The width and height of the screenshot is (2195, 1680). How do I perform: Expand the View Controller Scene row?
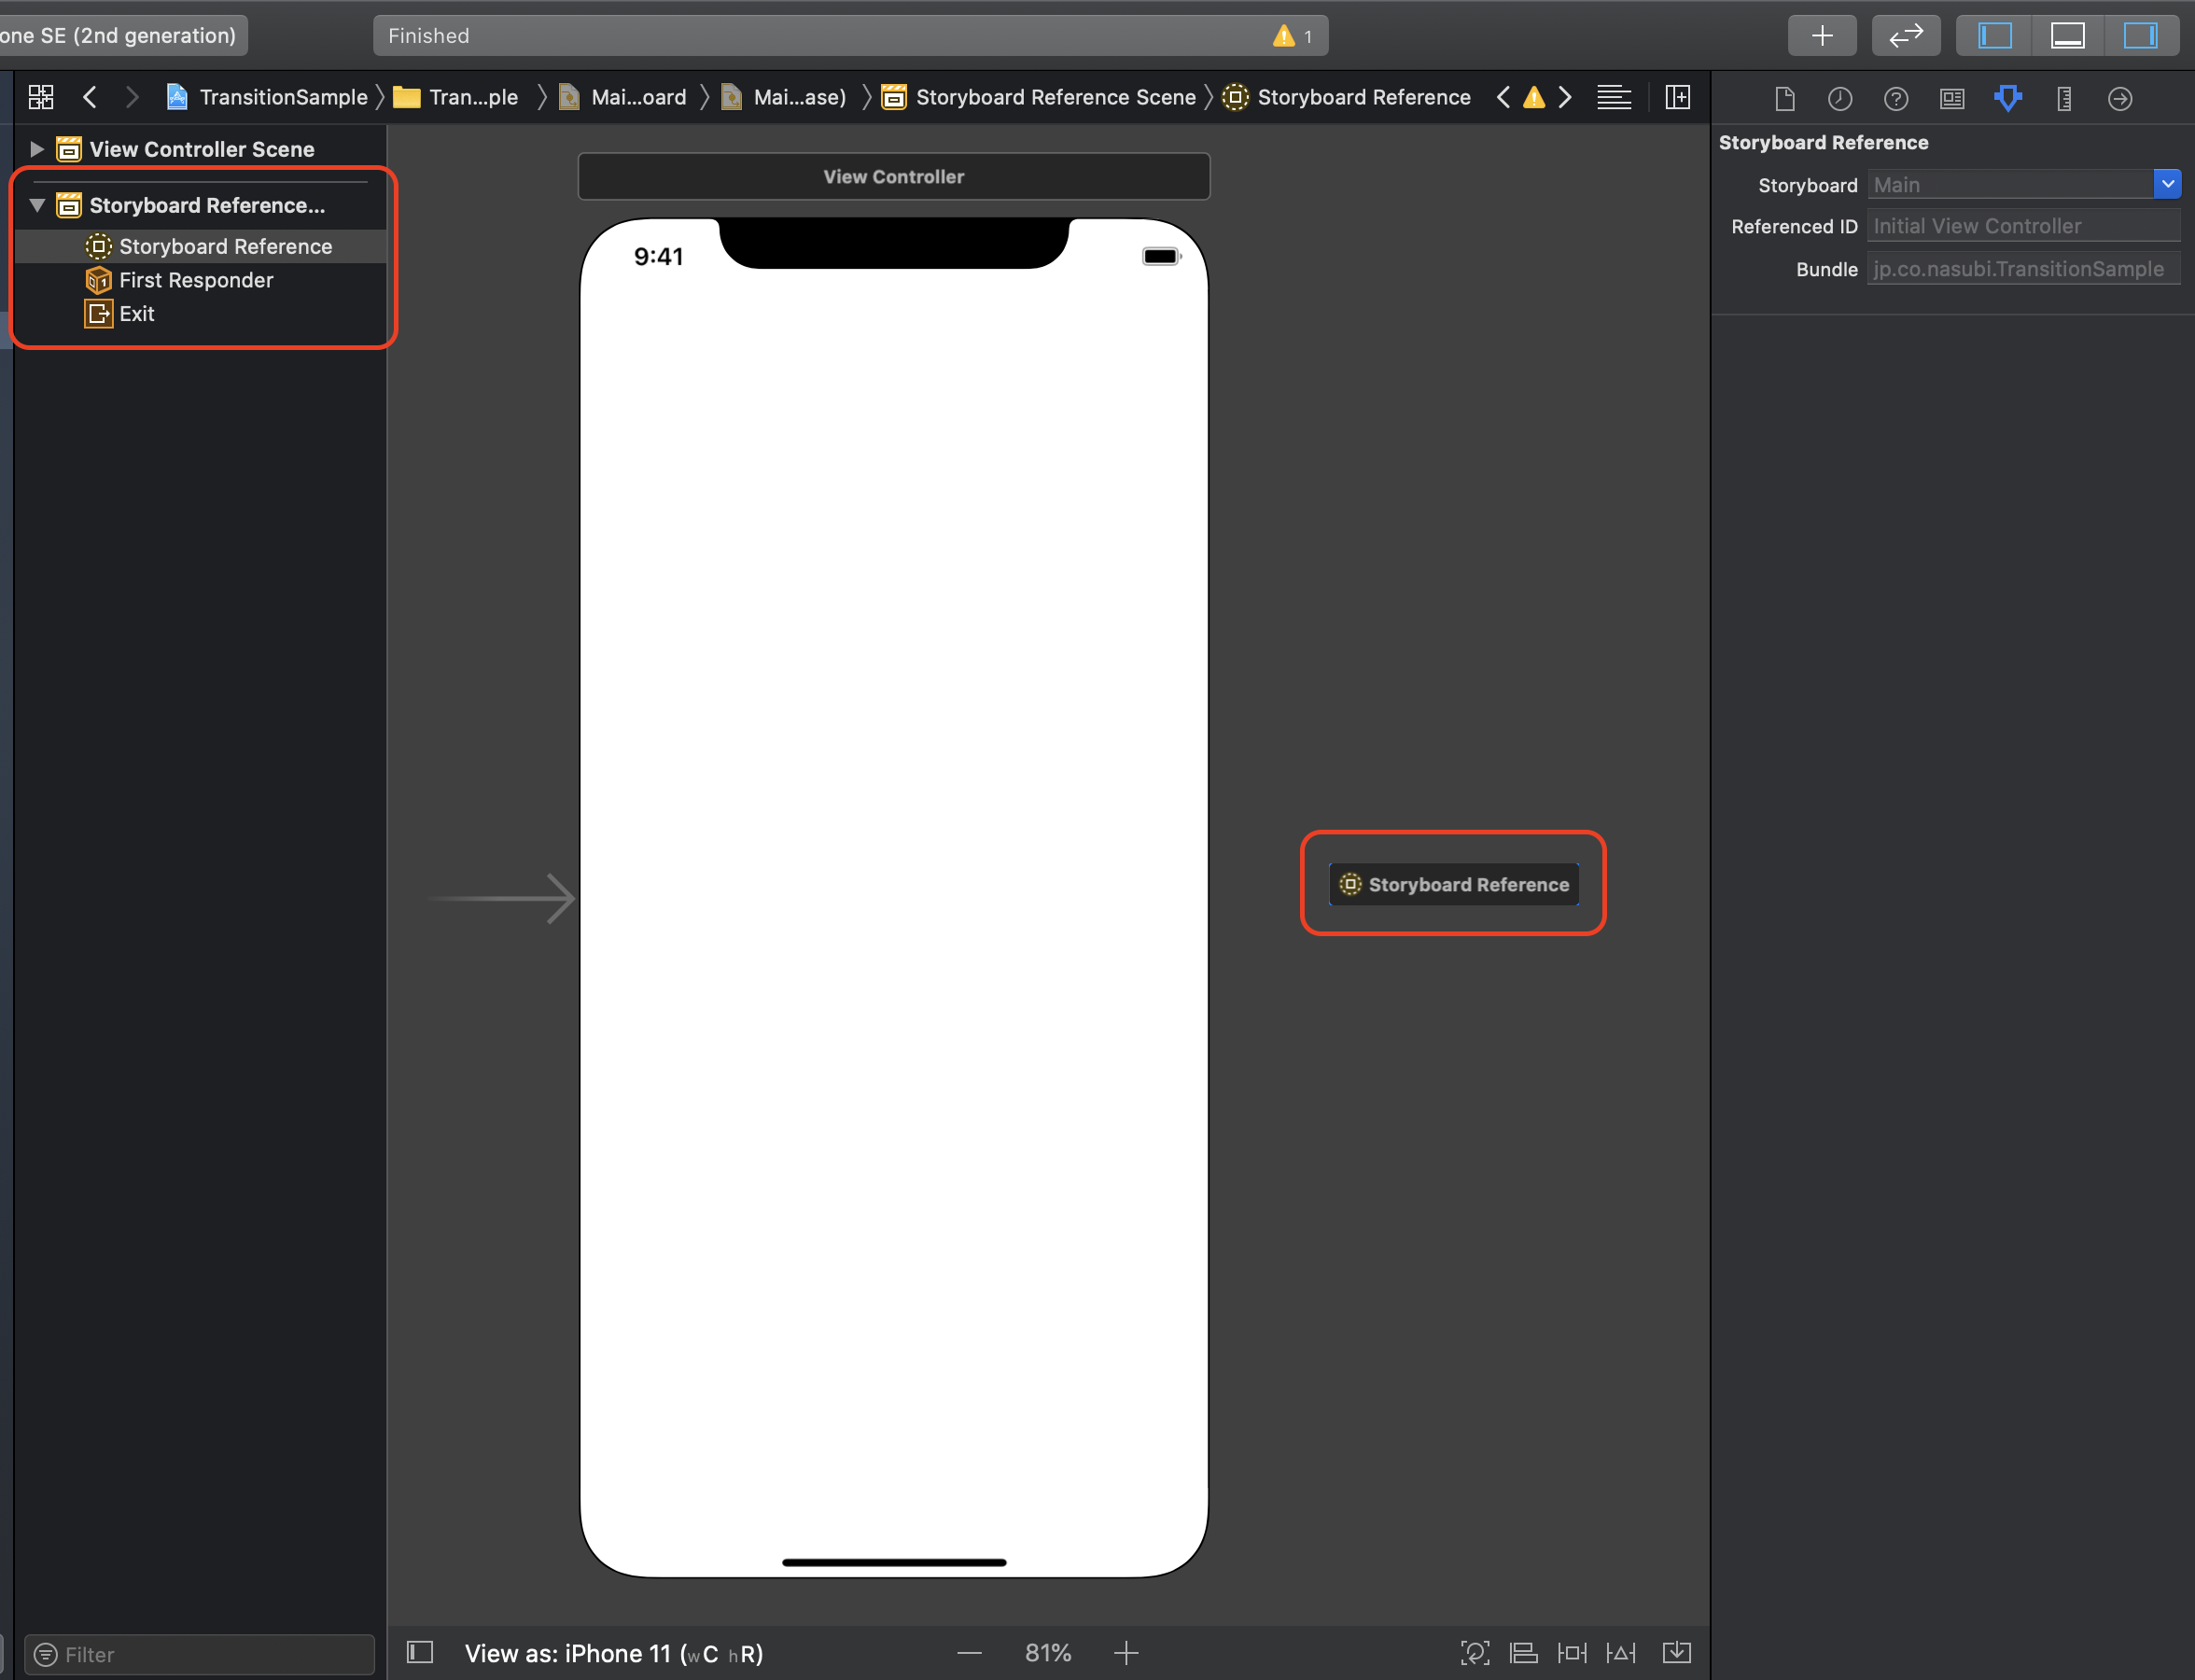(37, 149)
